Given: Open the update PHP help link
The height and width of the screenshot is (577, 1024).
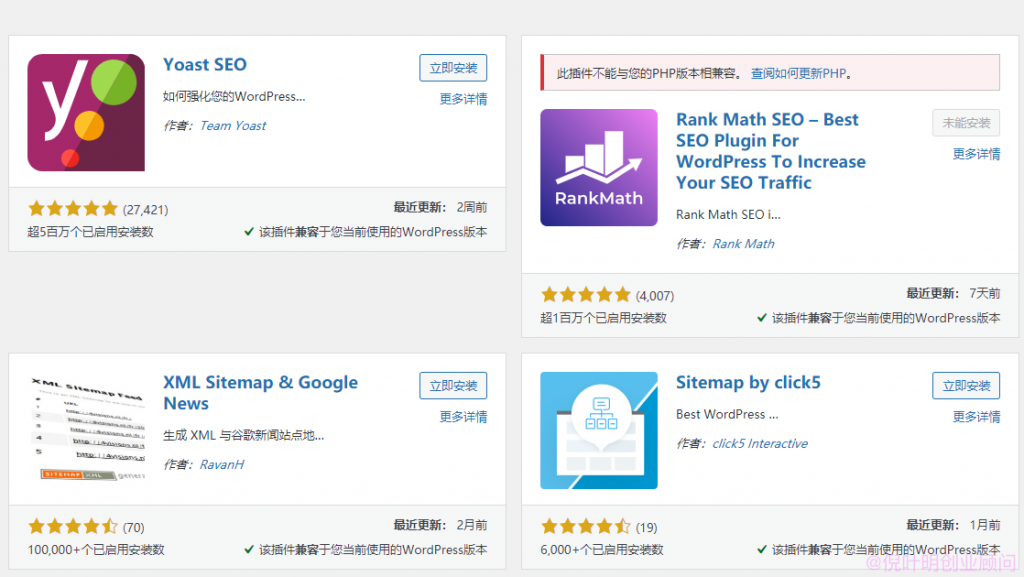Looking at the screenshot, I should click(798, 73).
